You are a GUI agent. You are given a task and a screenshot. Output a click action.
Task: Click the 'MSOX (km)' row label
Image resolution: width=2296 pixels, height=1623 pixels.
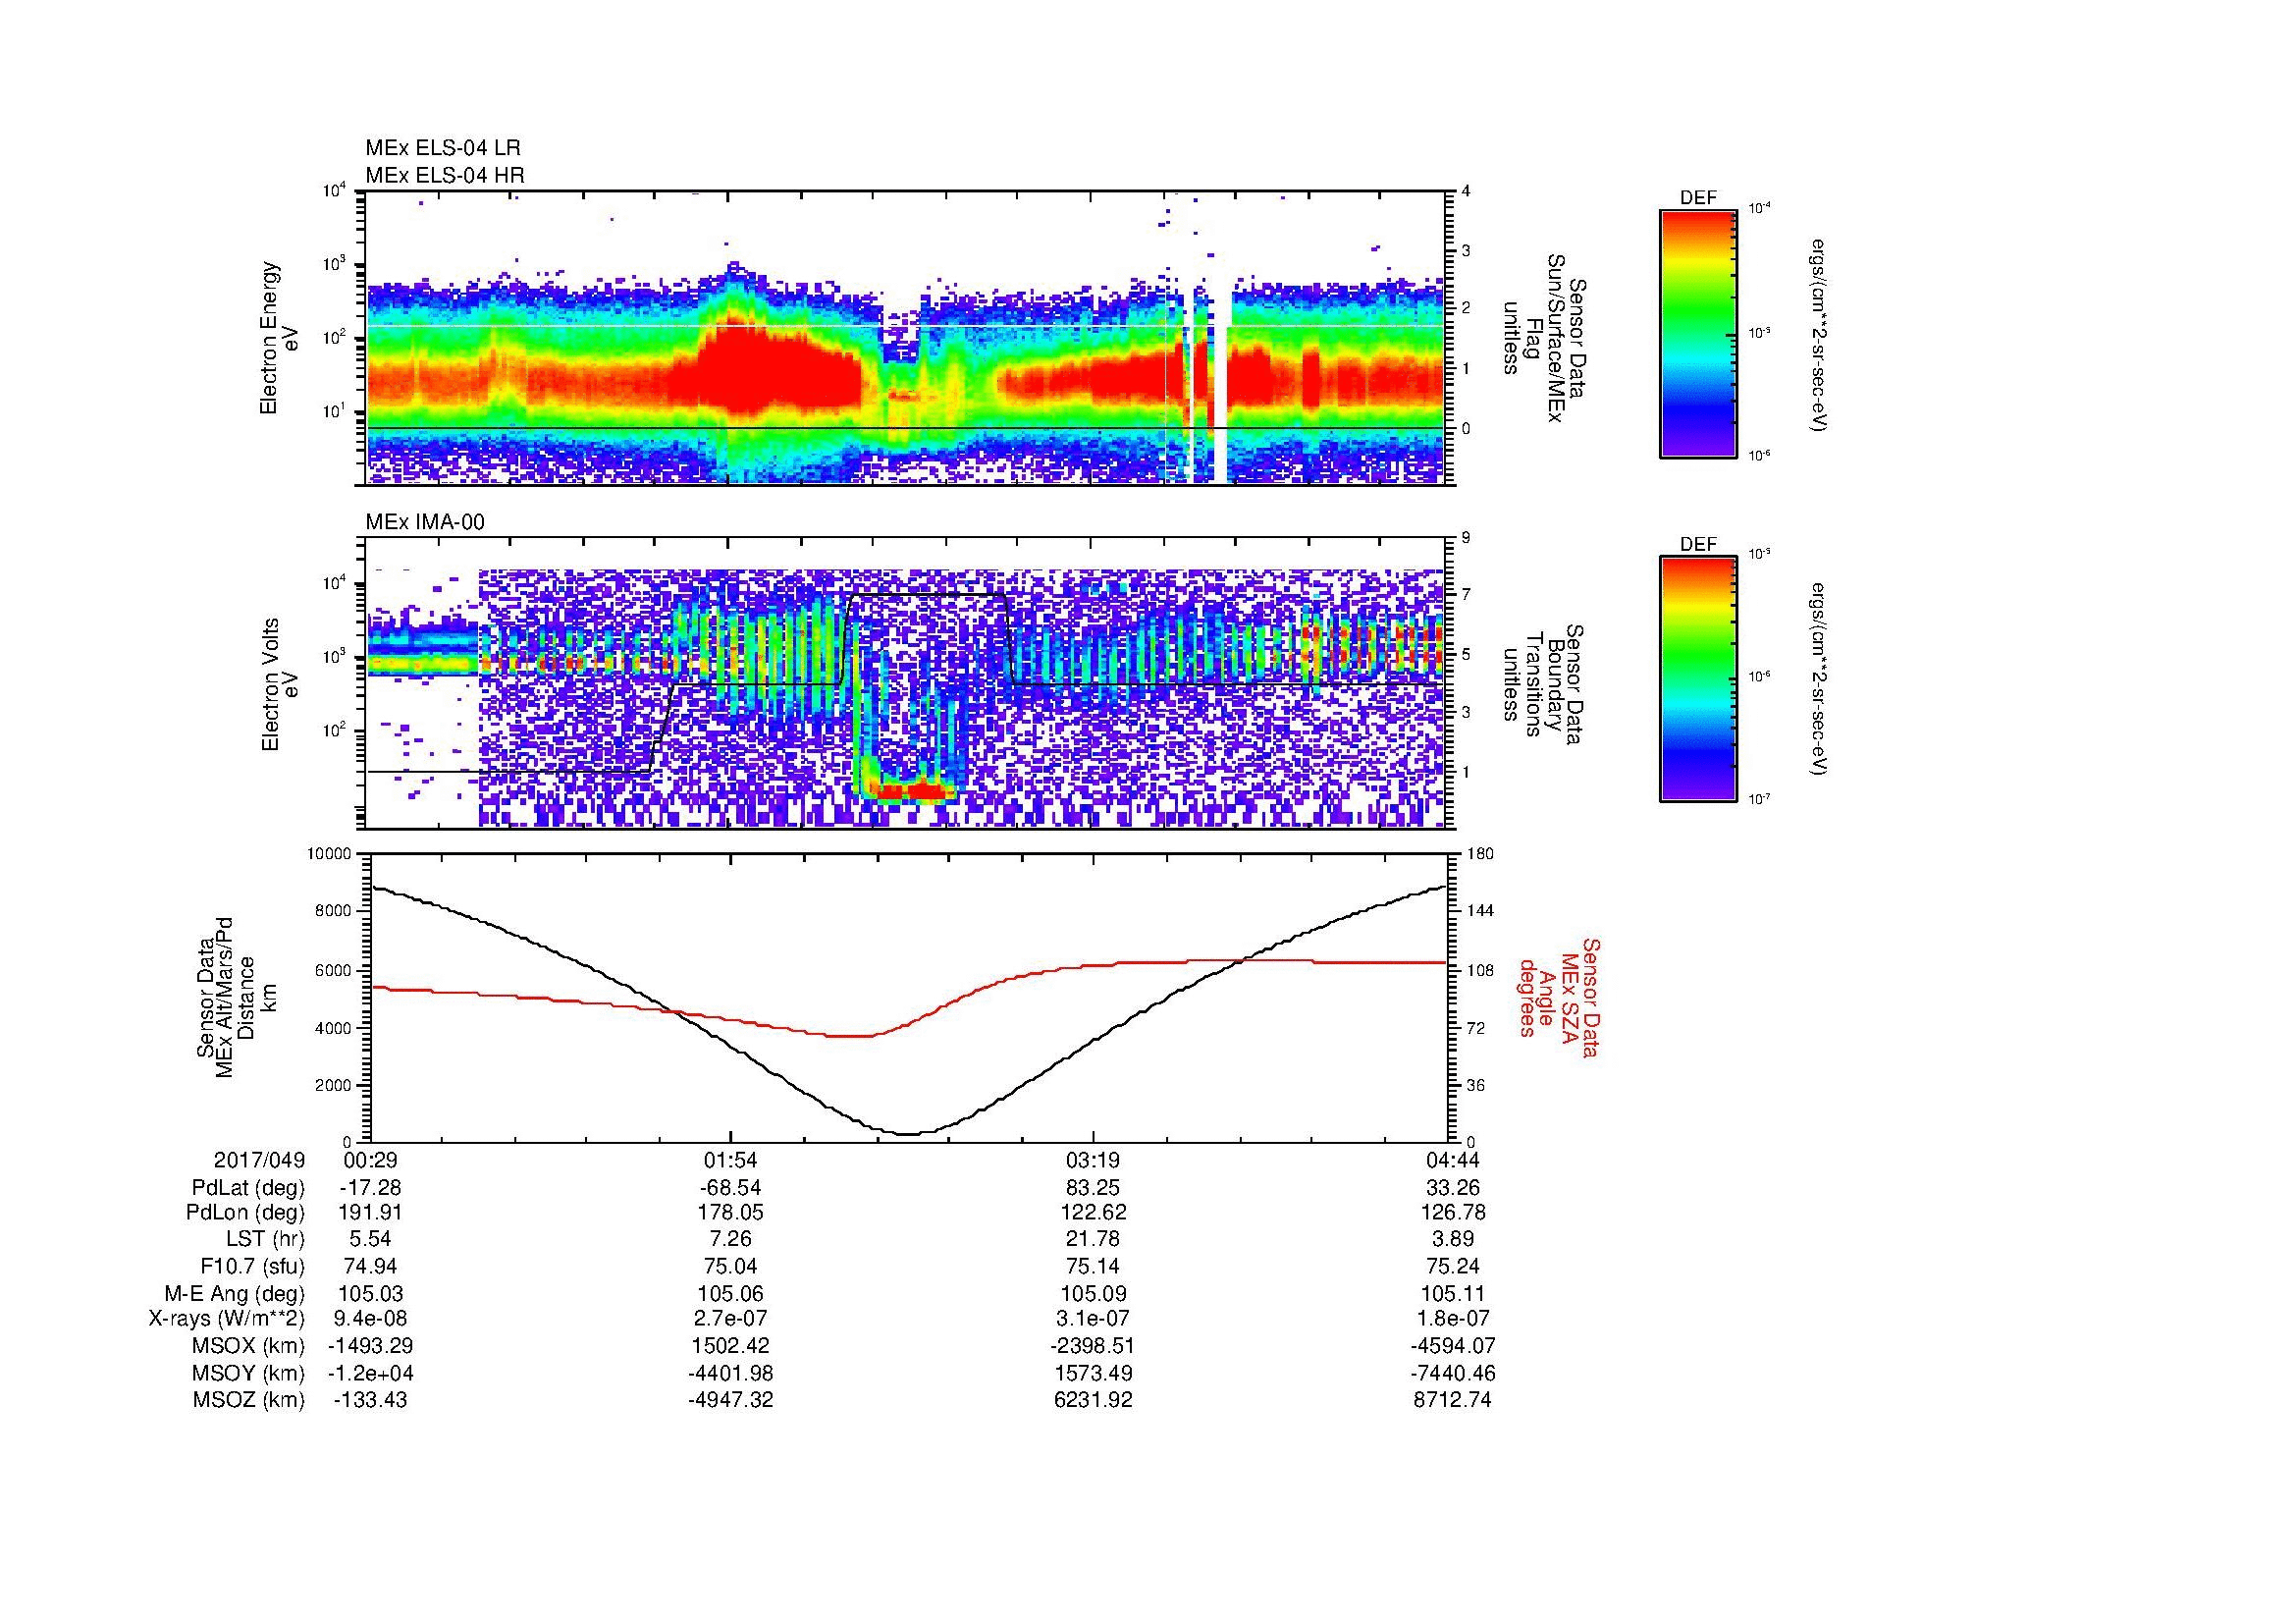click(248, 1346)
